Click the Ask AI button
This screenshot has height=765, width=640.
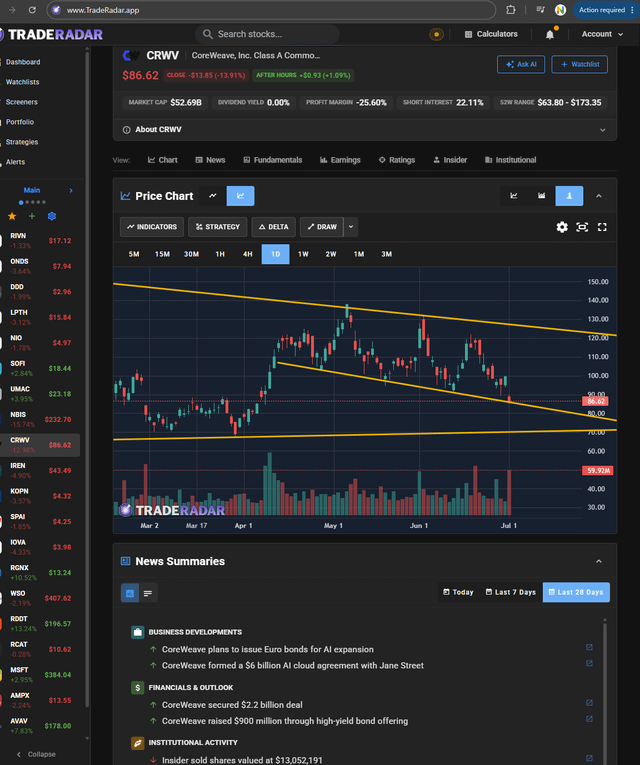[x=521, y=64]
